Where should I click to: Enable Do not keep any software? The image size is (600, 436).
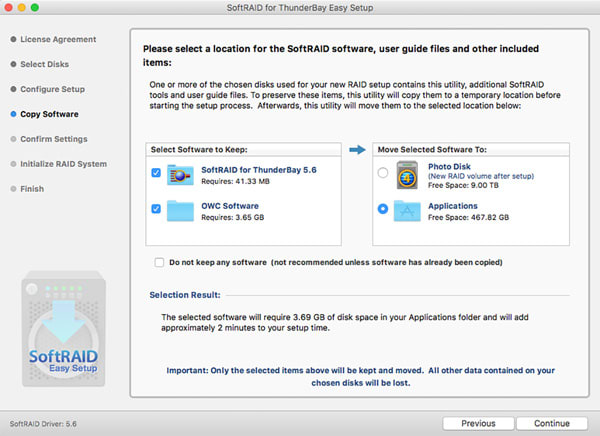(160, 262)
